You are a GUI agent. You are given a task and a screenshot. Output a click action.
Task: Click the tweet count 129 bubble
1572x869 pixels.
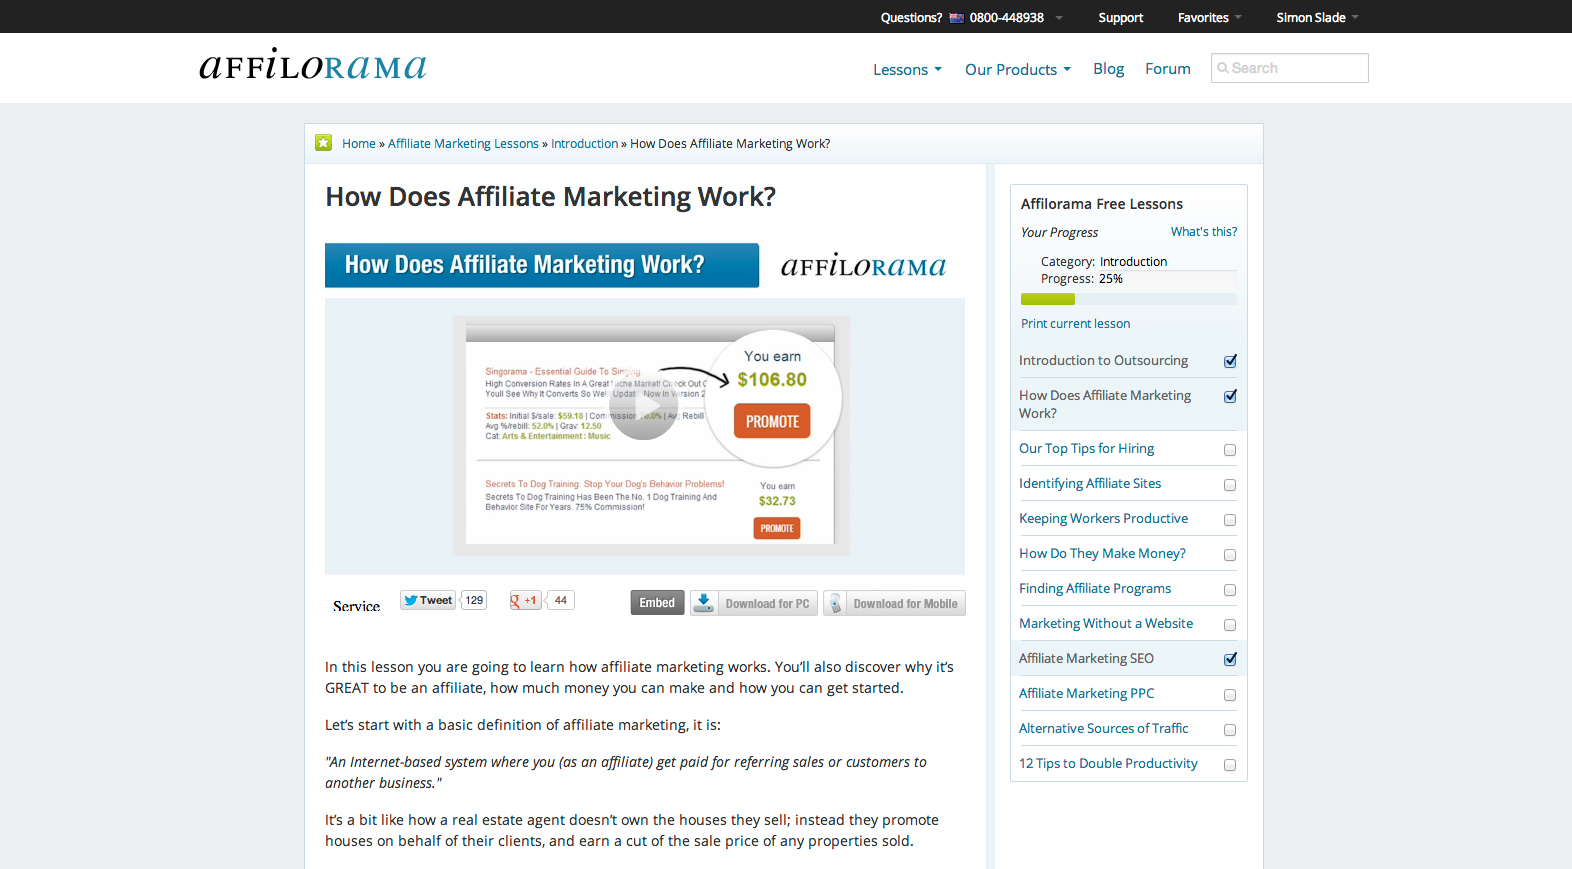coord(474,600)
